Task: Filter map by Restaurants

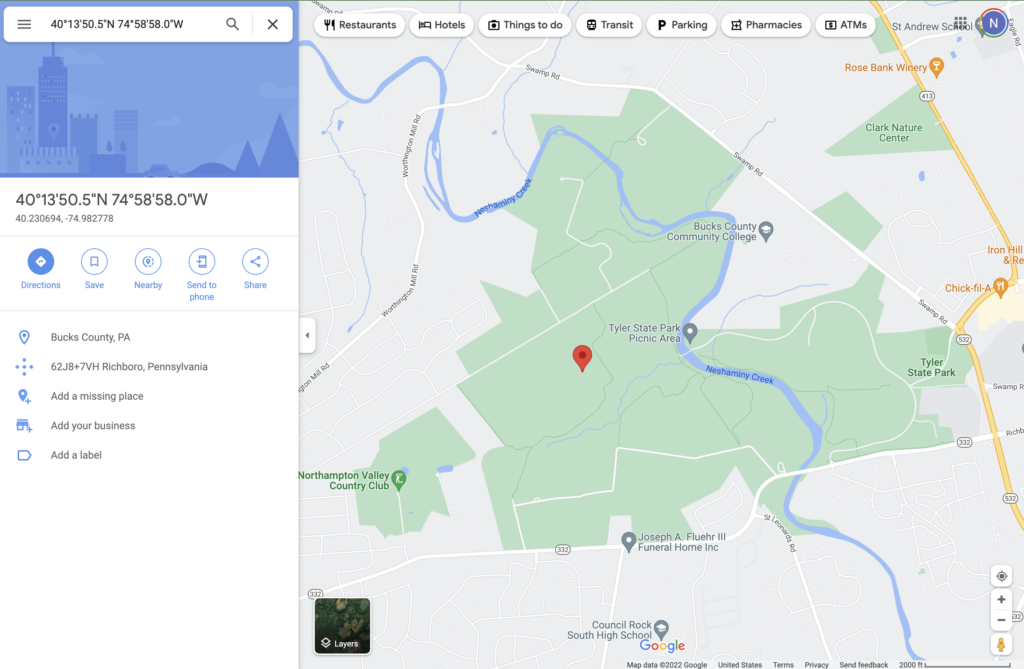Action: (360, 25)
